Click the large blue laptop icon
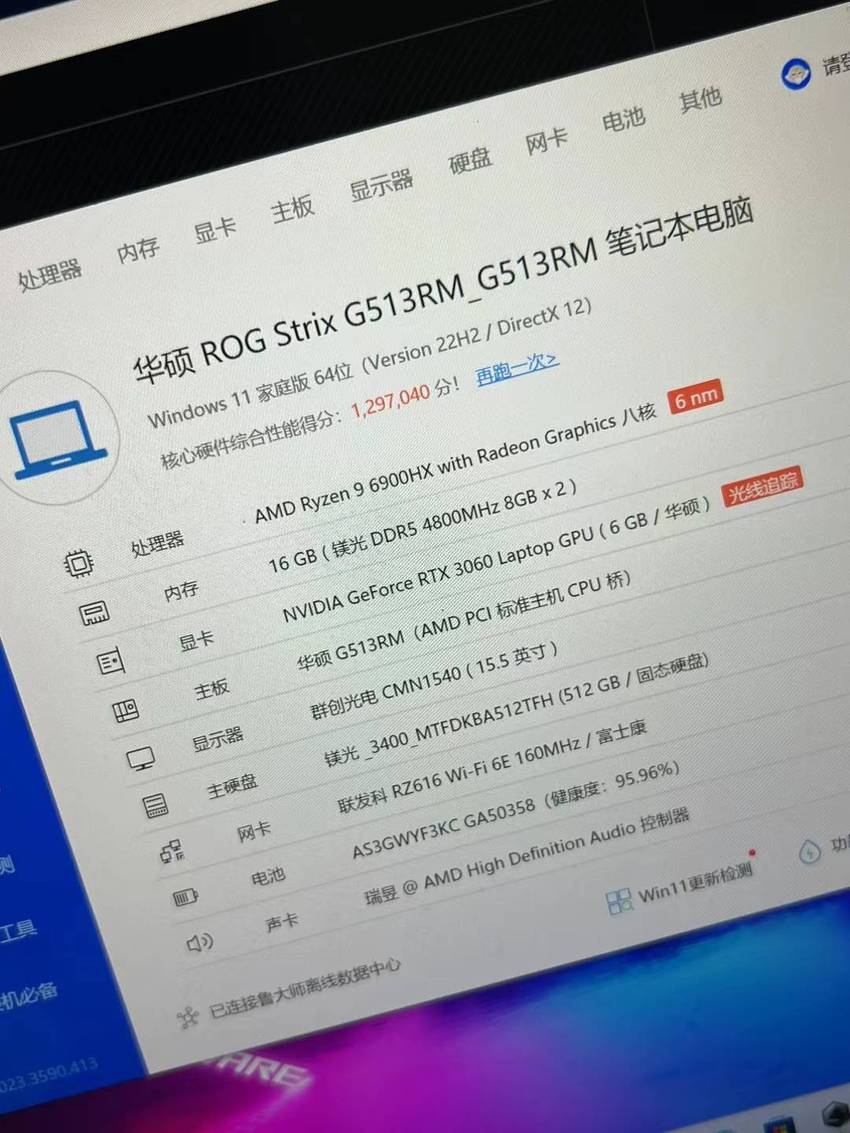This screenshot has height=1133, width=850. (56, 440)
